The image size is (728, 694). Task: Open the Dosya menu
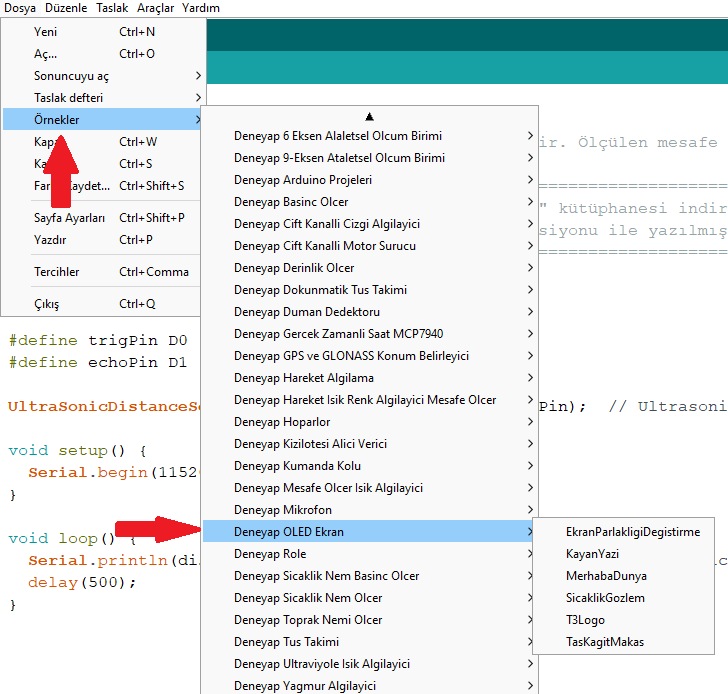point(20,8)
